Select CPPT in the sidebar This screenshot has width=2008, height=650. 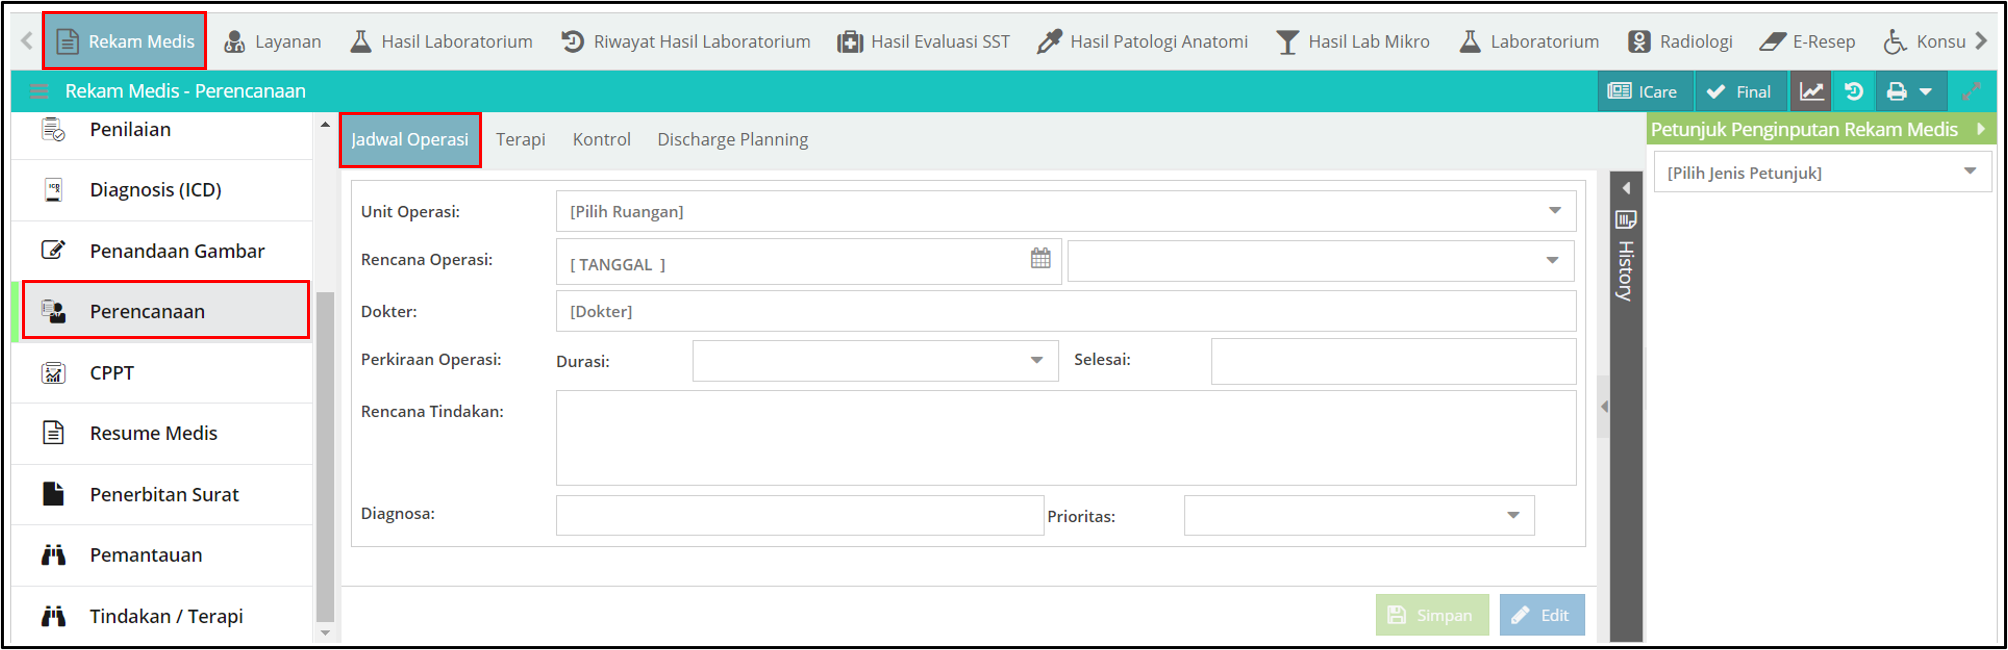162,373
